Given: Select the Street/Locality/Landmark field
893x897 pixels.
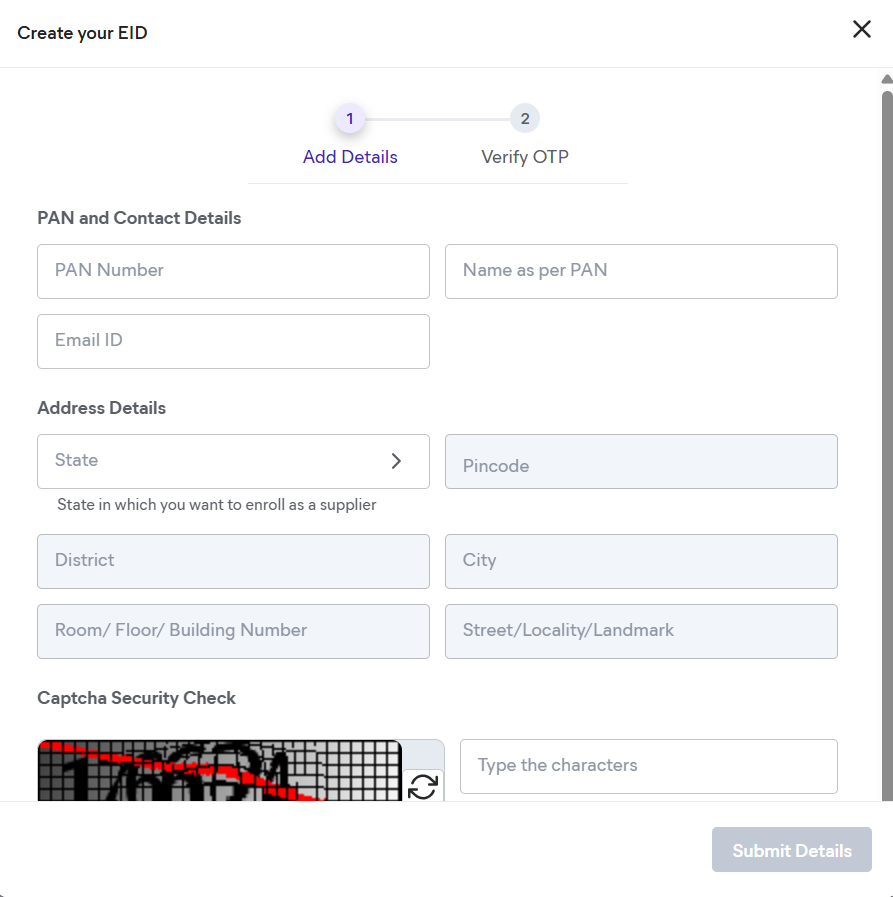Looking at the screenshot, I should click(x=641, y=631).
